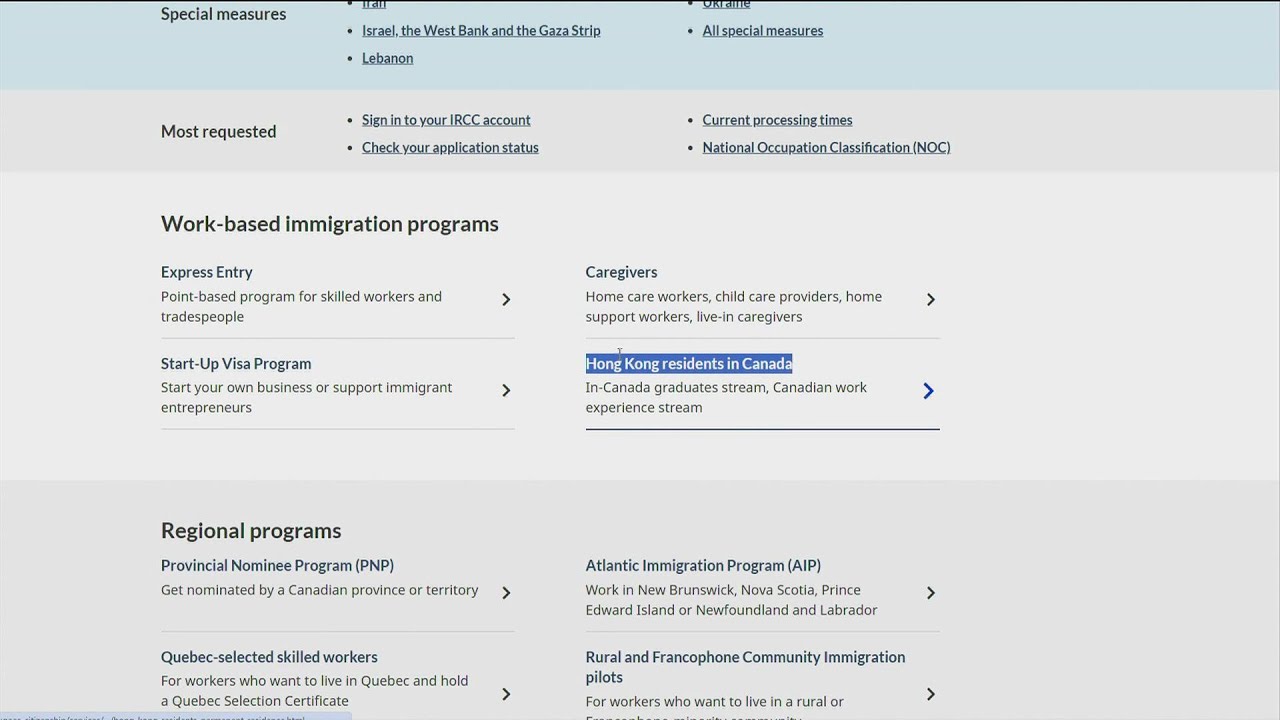Open the Express Entry program heading
The image size is (1280, 720).
click(206, 272)
